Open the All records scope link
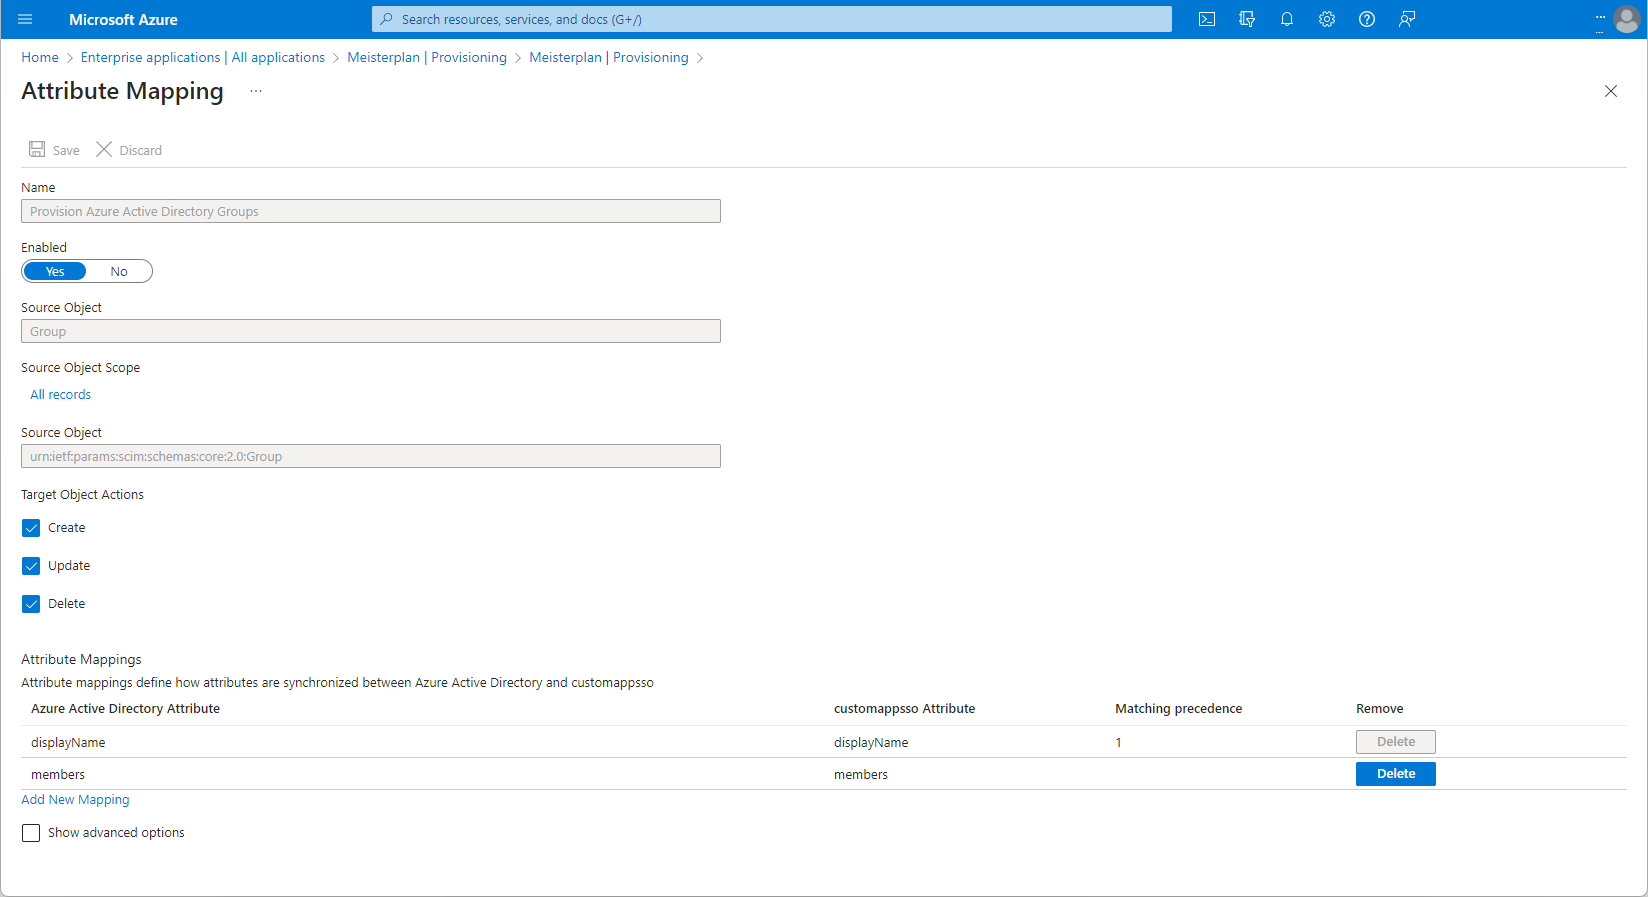 60,395
